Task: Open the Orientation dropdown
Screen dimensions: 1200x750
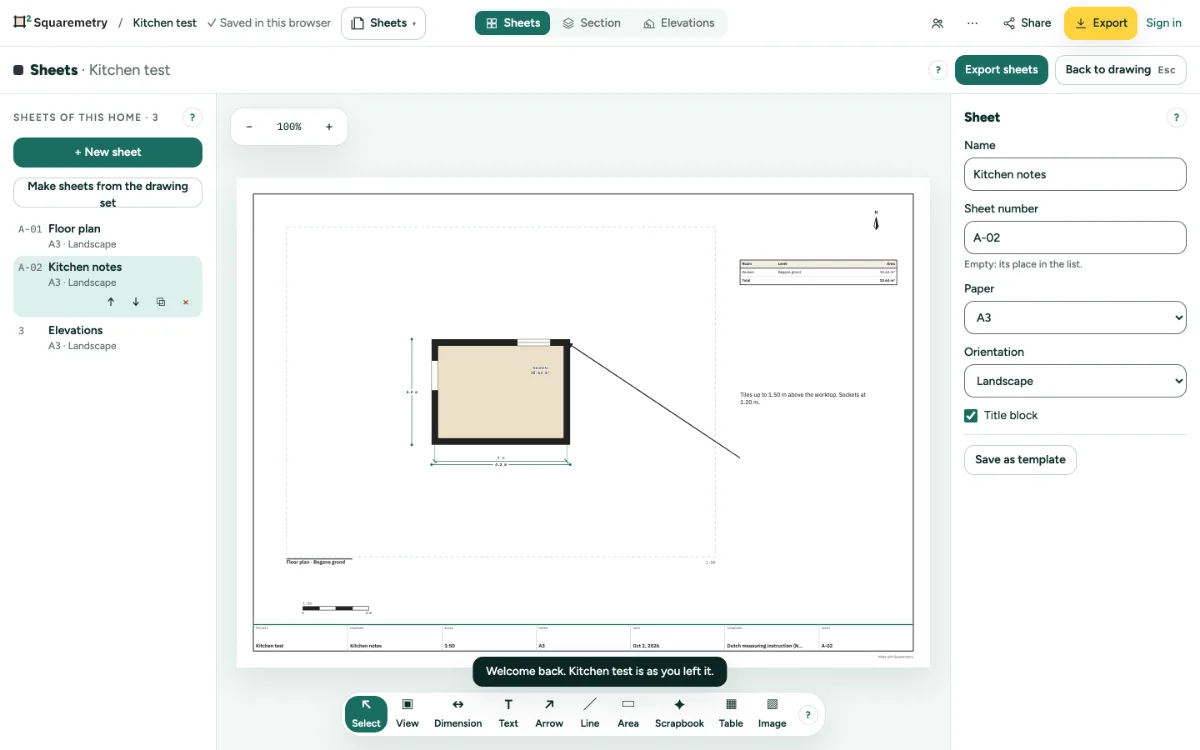Action: (1075, 381)
